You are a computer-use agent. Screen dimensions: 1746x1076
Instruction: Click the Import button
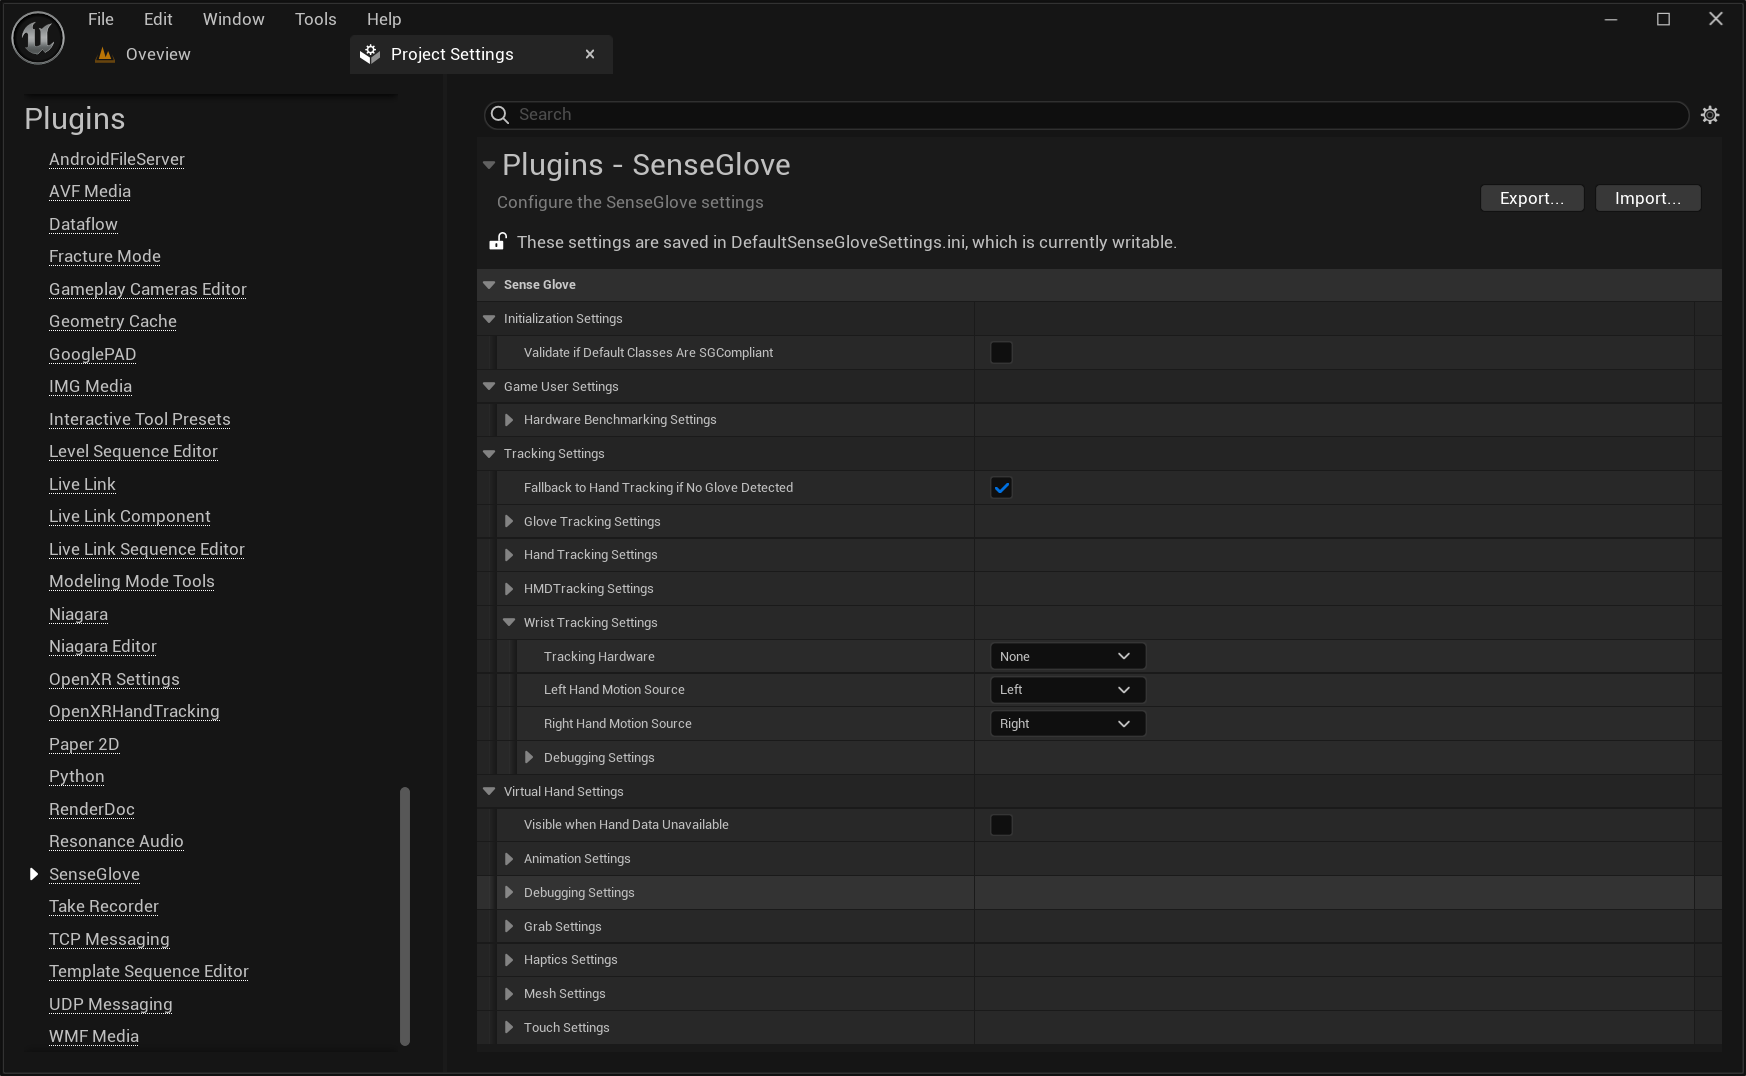[x=1647, y=198]
